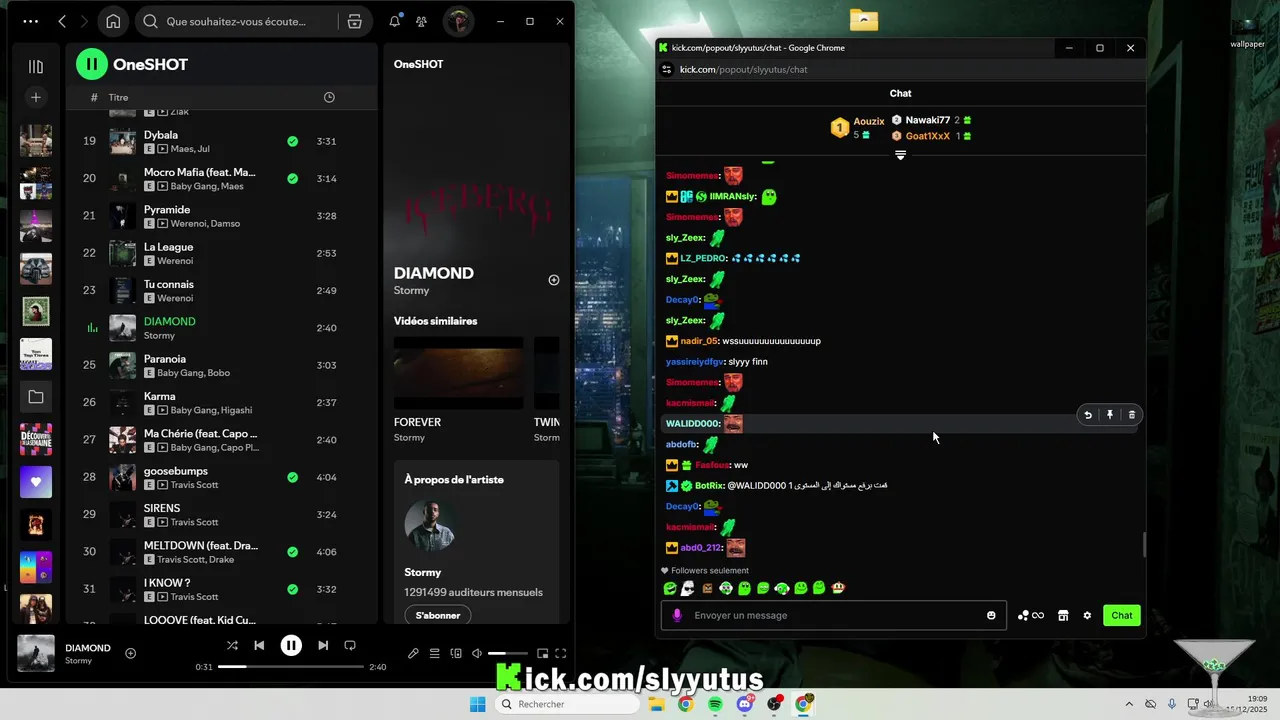The height and width of the screenshot is (720, 1280).
Task: Mute Spotify volume speaker icon
Action: coord(477,653)
